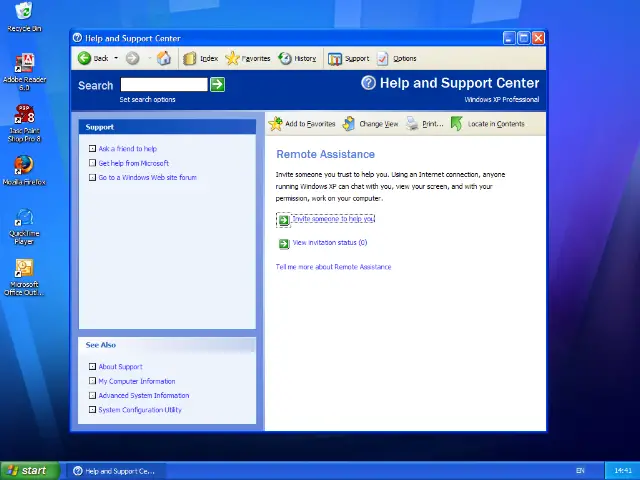Click Help and Support taskbar button
This screenshot has width=640, height=480.
coord(116,471)
